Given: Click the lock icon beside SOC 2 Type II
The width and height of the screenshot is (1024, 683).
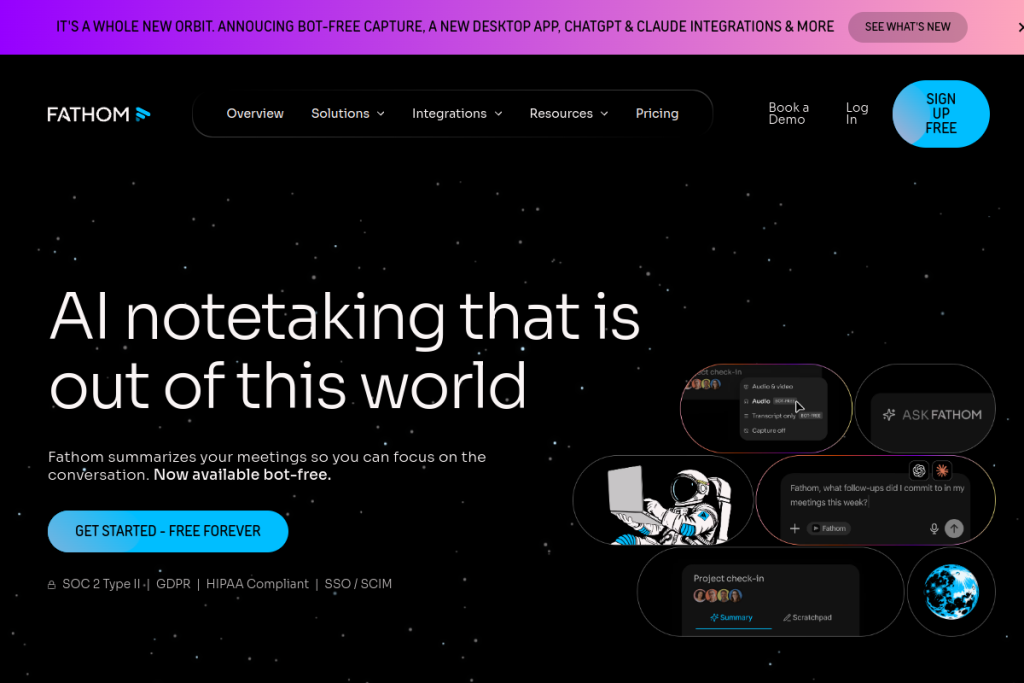Looking at the screenshot, I should pyautogui.click(x=52, y=585).
